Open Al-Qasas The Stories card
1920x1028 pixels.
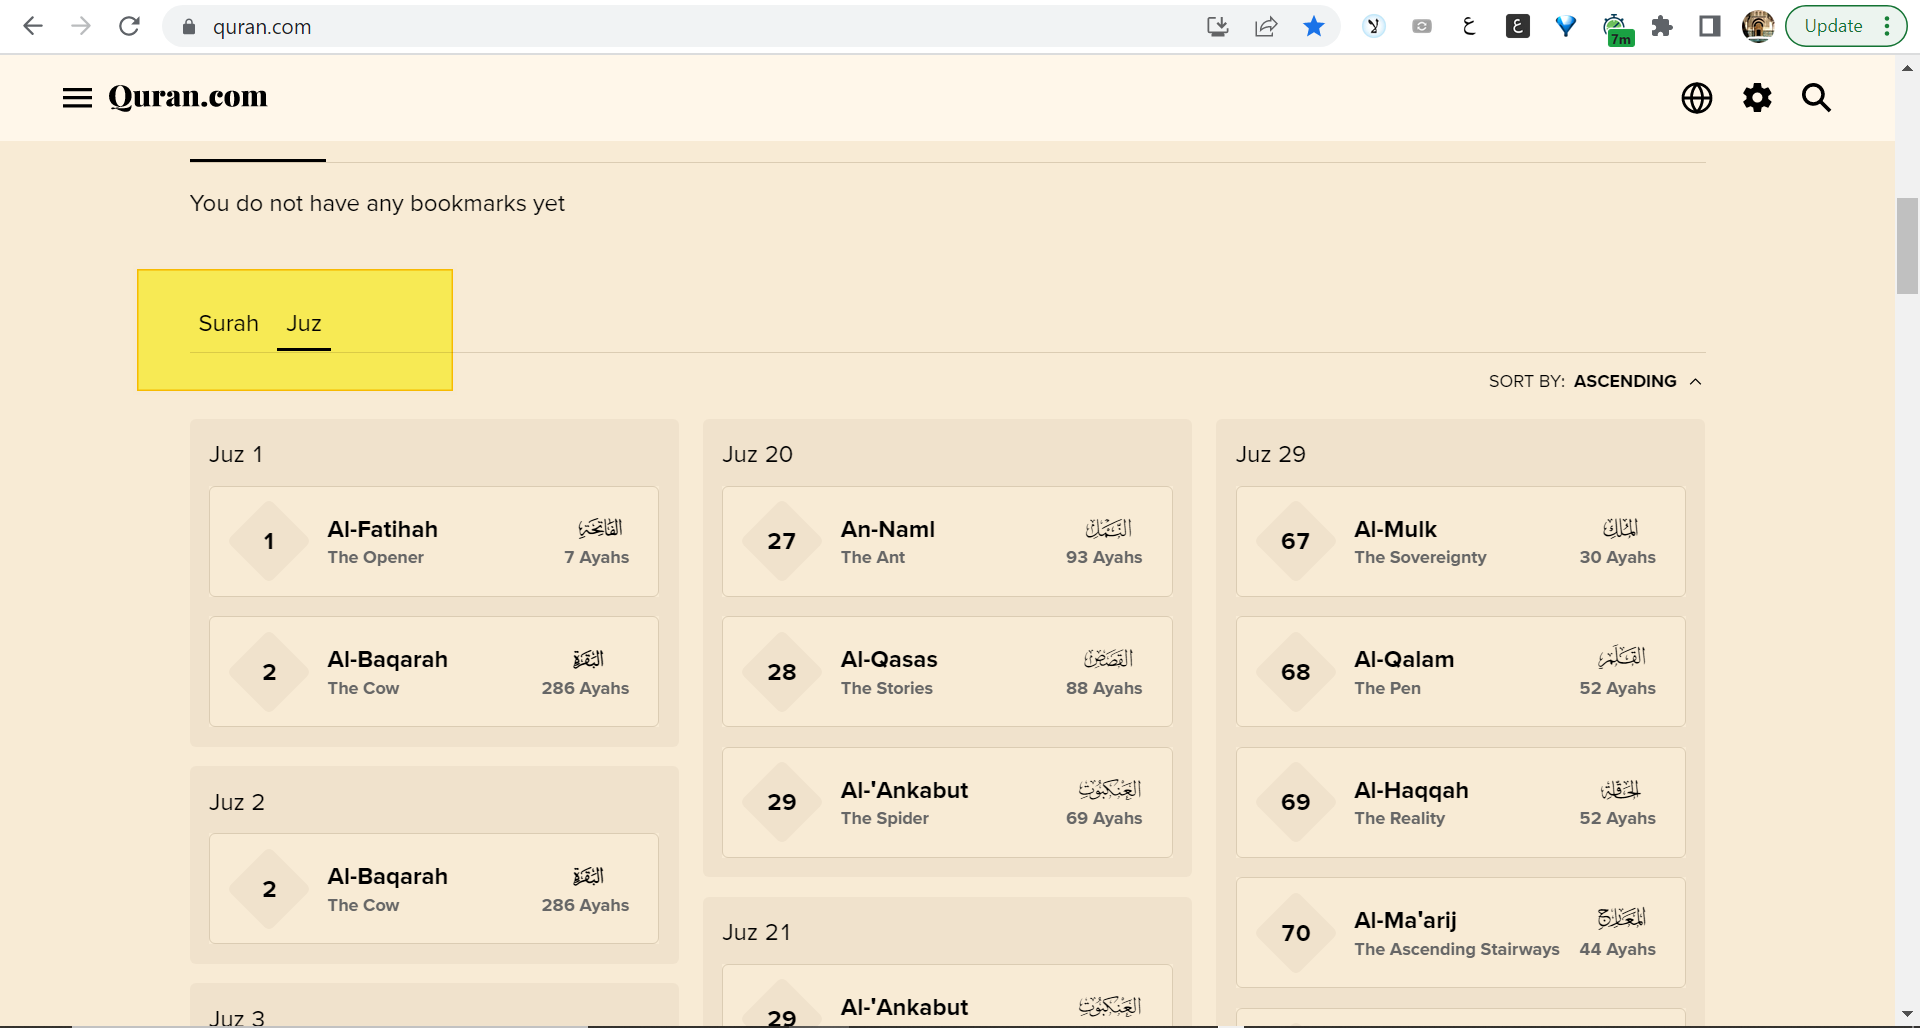click(x=947, y=672)
